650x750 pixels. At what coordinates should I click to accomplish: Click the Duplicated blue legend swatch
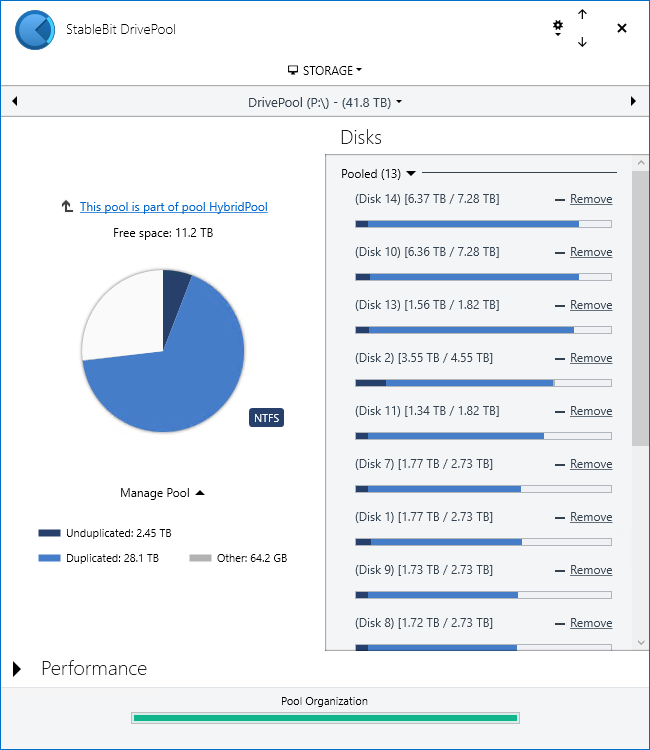click(50, 558)
